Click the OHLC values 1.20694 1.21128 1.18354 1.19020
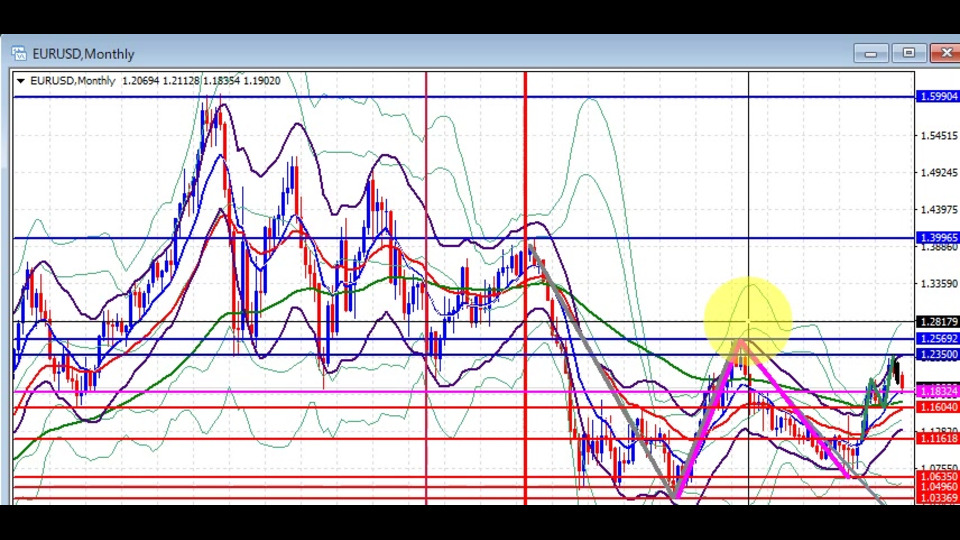The height and width of the screenshot is (540, 960). pyautogui.click(x=201, y=81)
